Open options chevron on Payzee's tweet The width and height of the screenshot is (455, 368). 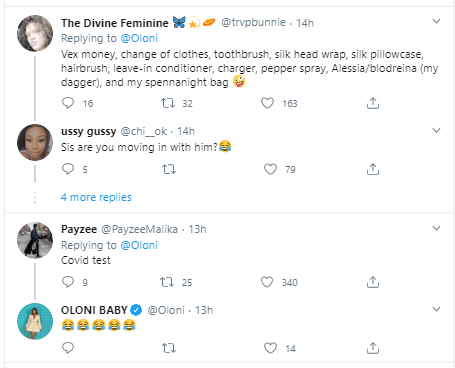click(x=436, y=228)
